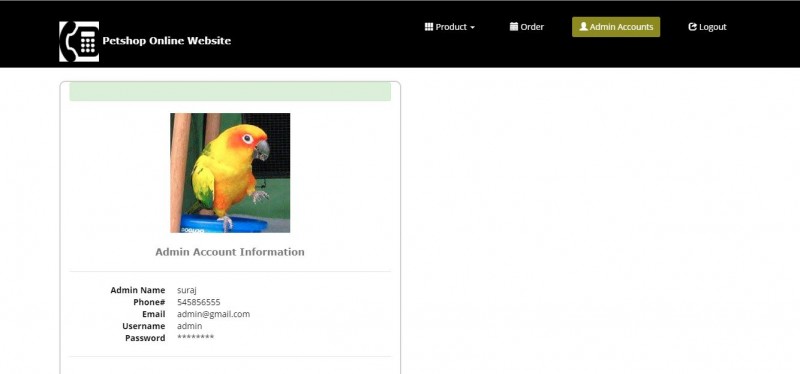The height and width of the screenshot is (374, 800).
Task: Click the masked password asterisks
Action: pyautogui.click(x=195, y=337)
